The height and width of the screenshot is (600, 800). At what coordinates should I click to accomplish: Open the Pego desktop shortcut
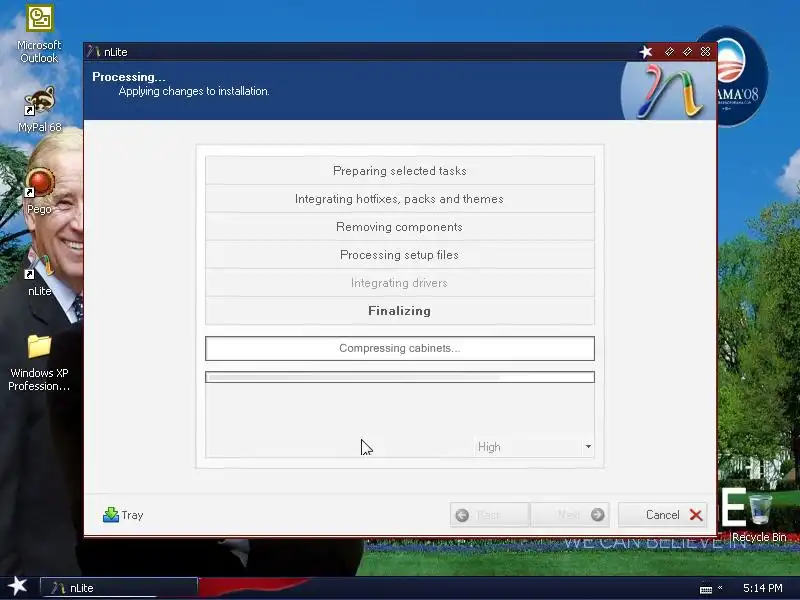[x=39, y=191]
